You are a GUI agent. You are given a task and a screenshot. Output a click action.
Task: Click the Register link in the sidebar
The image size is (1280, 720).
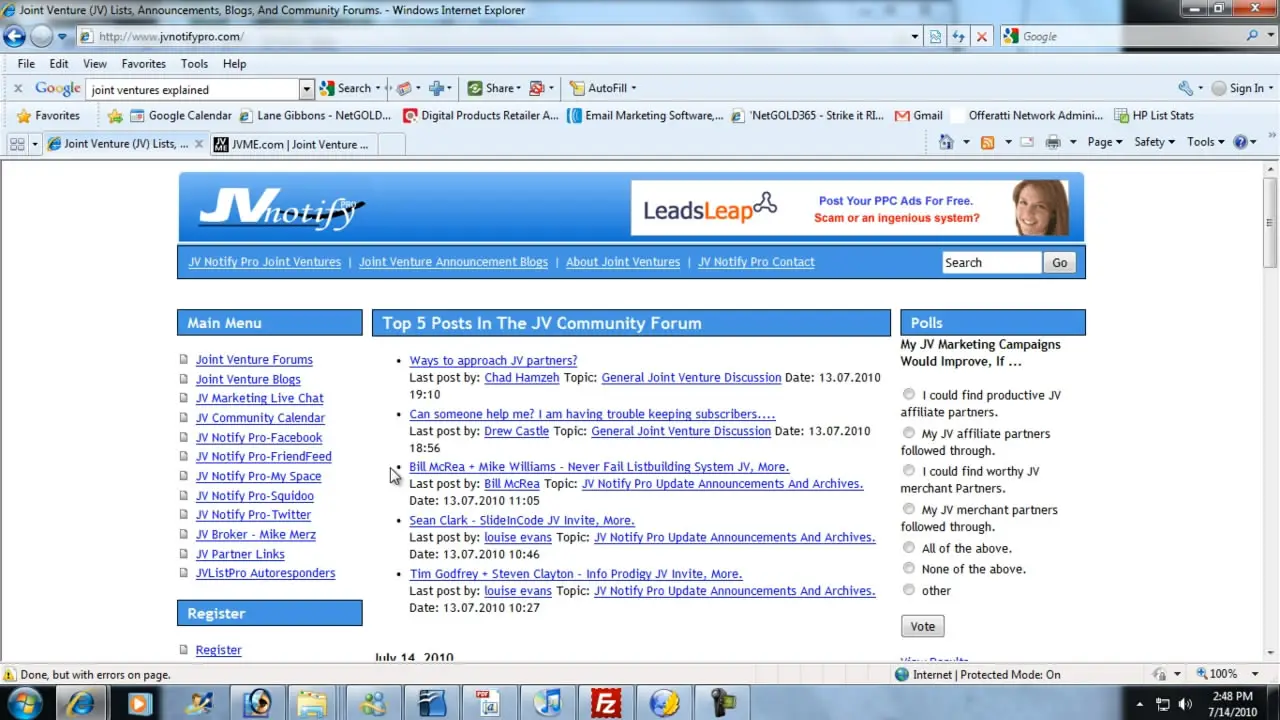(x=218, y=650)
